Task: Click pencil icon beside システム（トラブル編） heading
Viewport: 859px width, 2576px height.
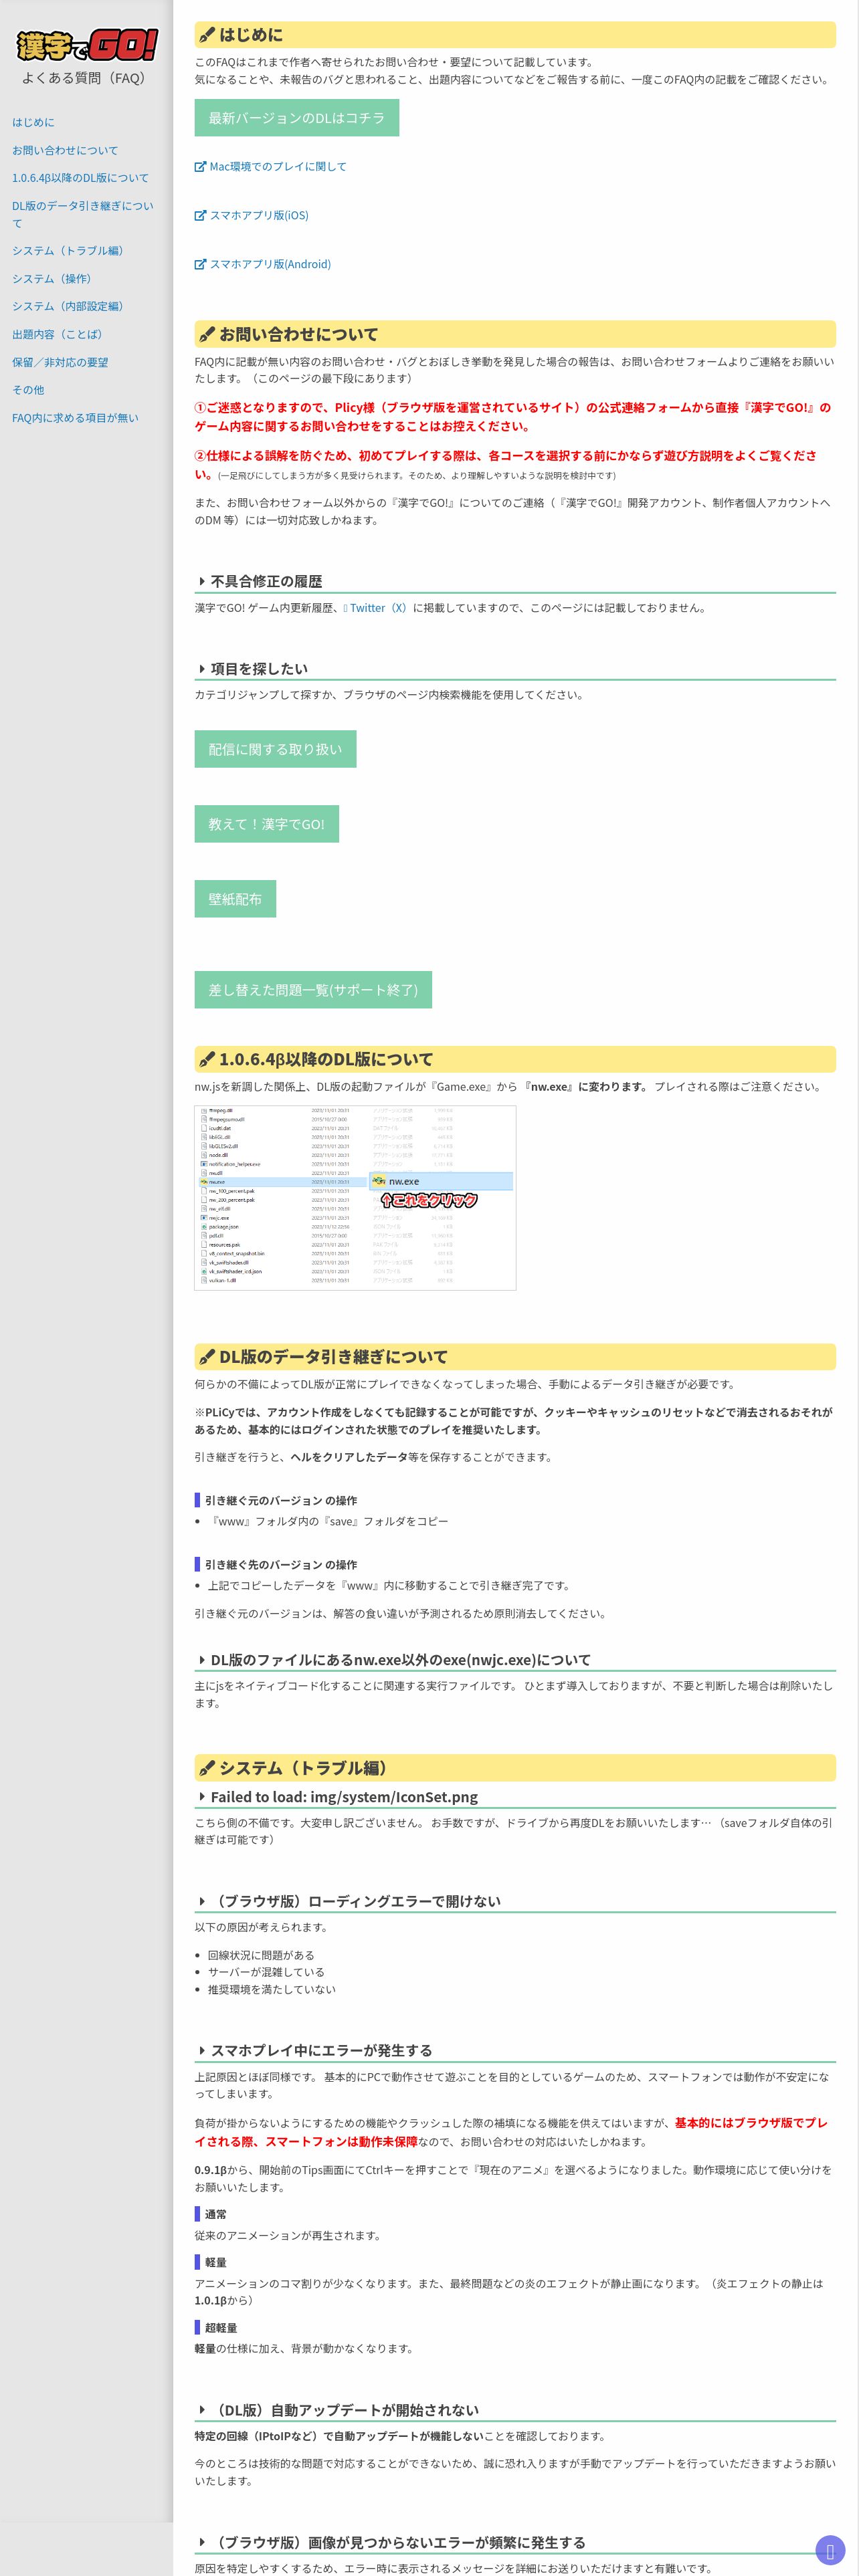Action: (x=207, y=1768)
